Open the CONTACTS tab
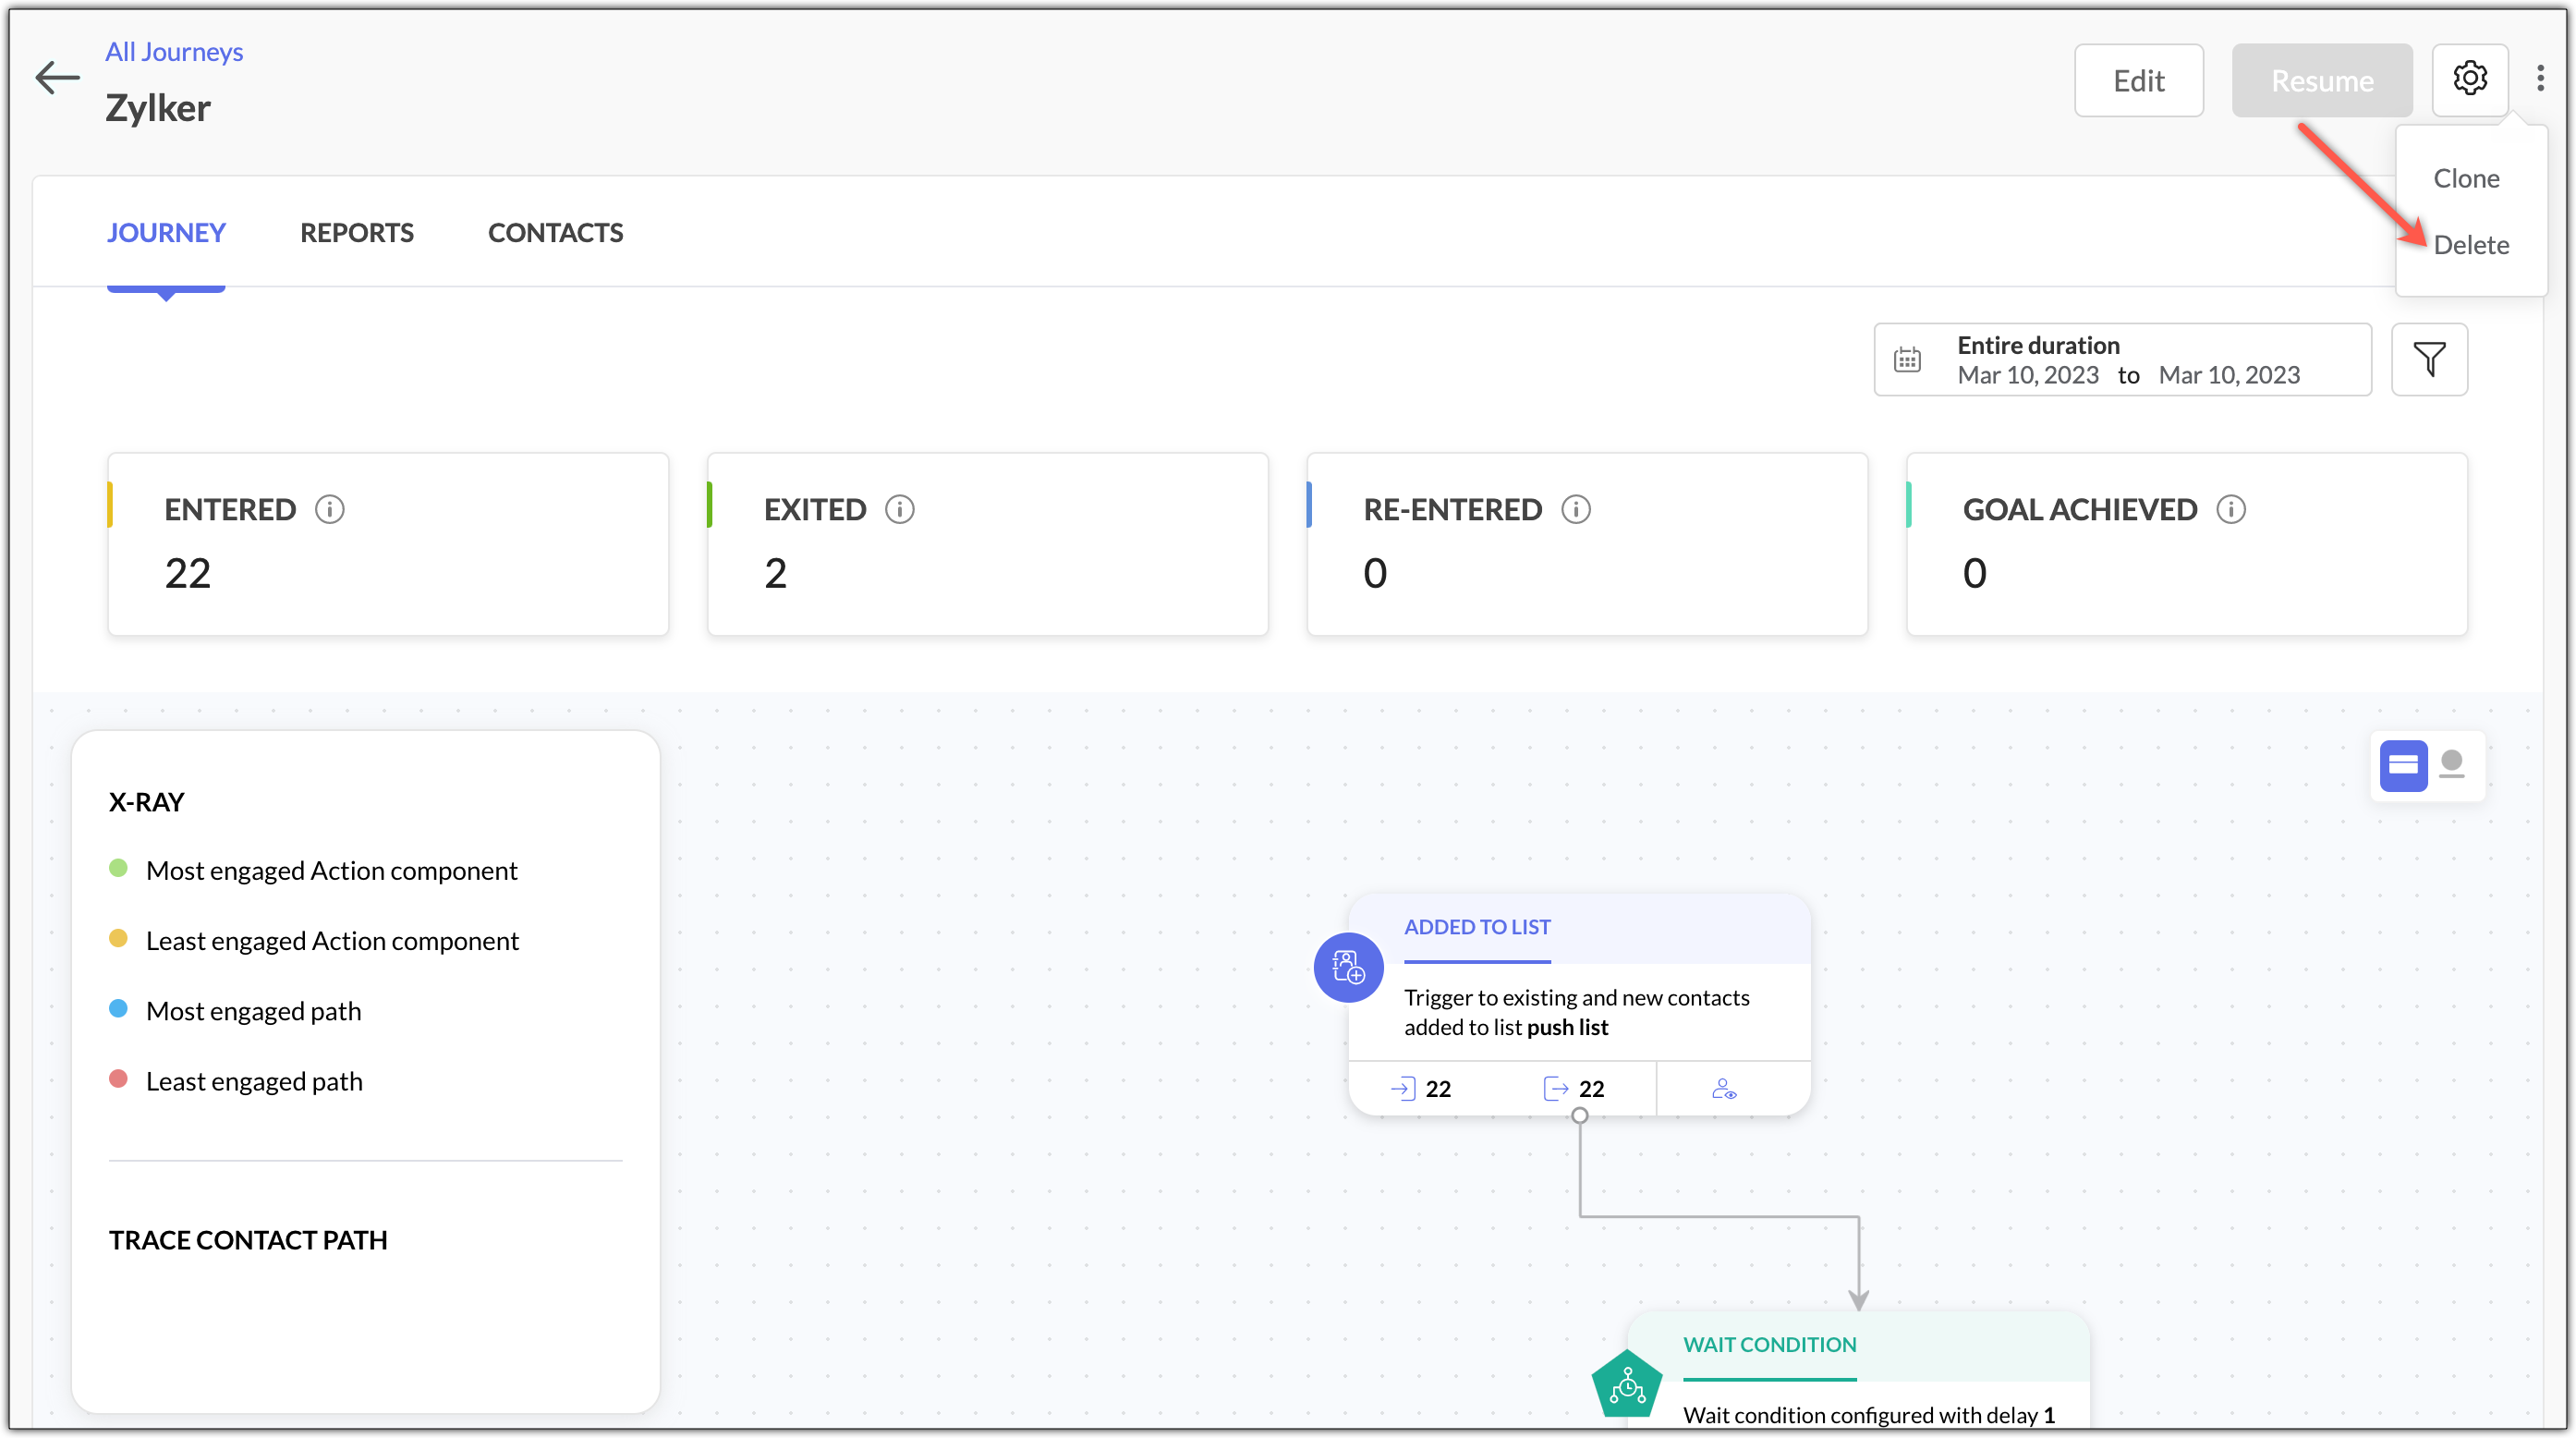The width and height of the screenshot is (2576, 1438). (556, 233)
